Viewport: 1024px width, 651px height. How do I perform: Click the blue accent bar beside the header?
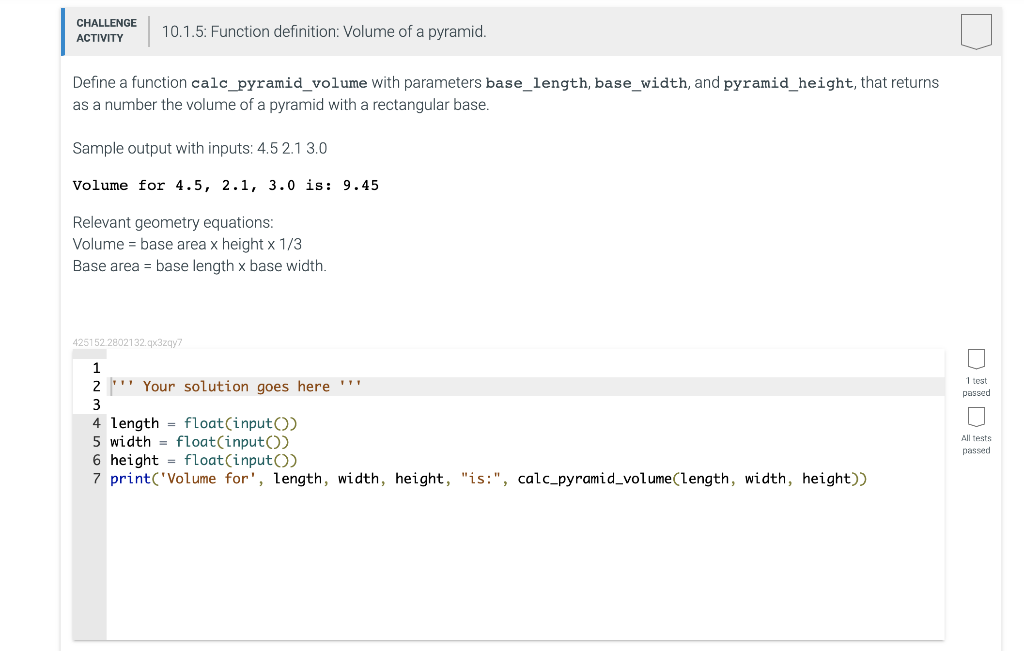tap(63, 31)
